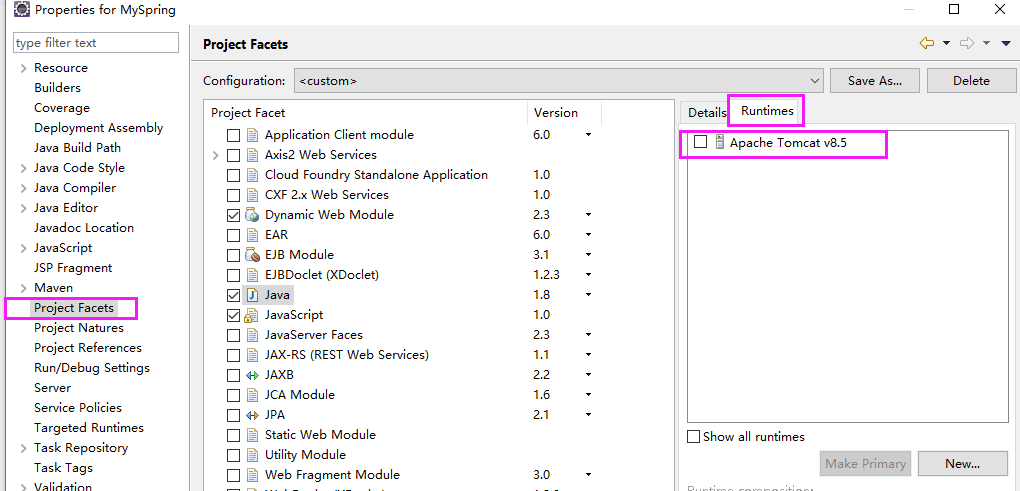Click the EJB Module facet icon
The height and width of the screenshot is (491, 1020).
pyautogui.click(x=252, y=255)
